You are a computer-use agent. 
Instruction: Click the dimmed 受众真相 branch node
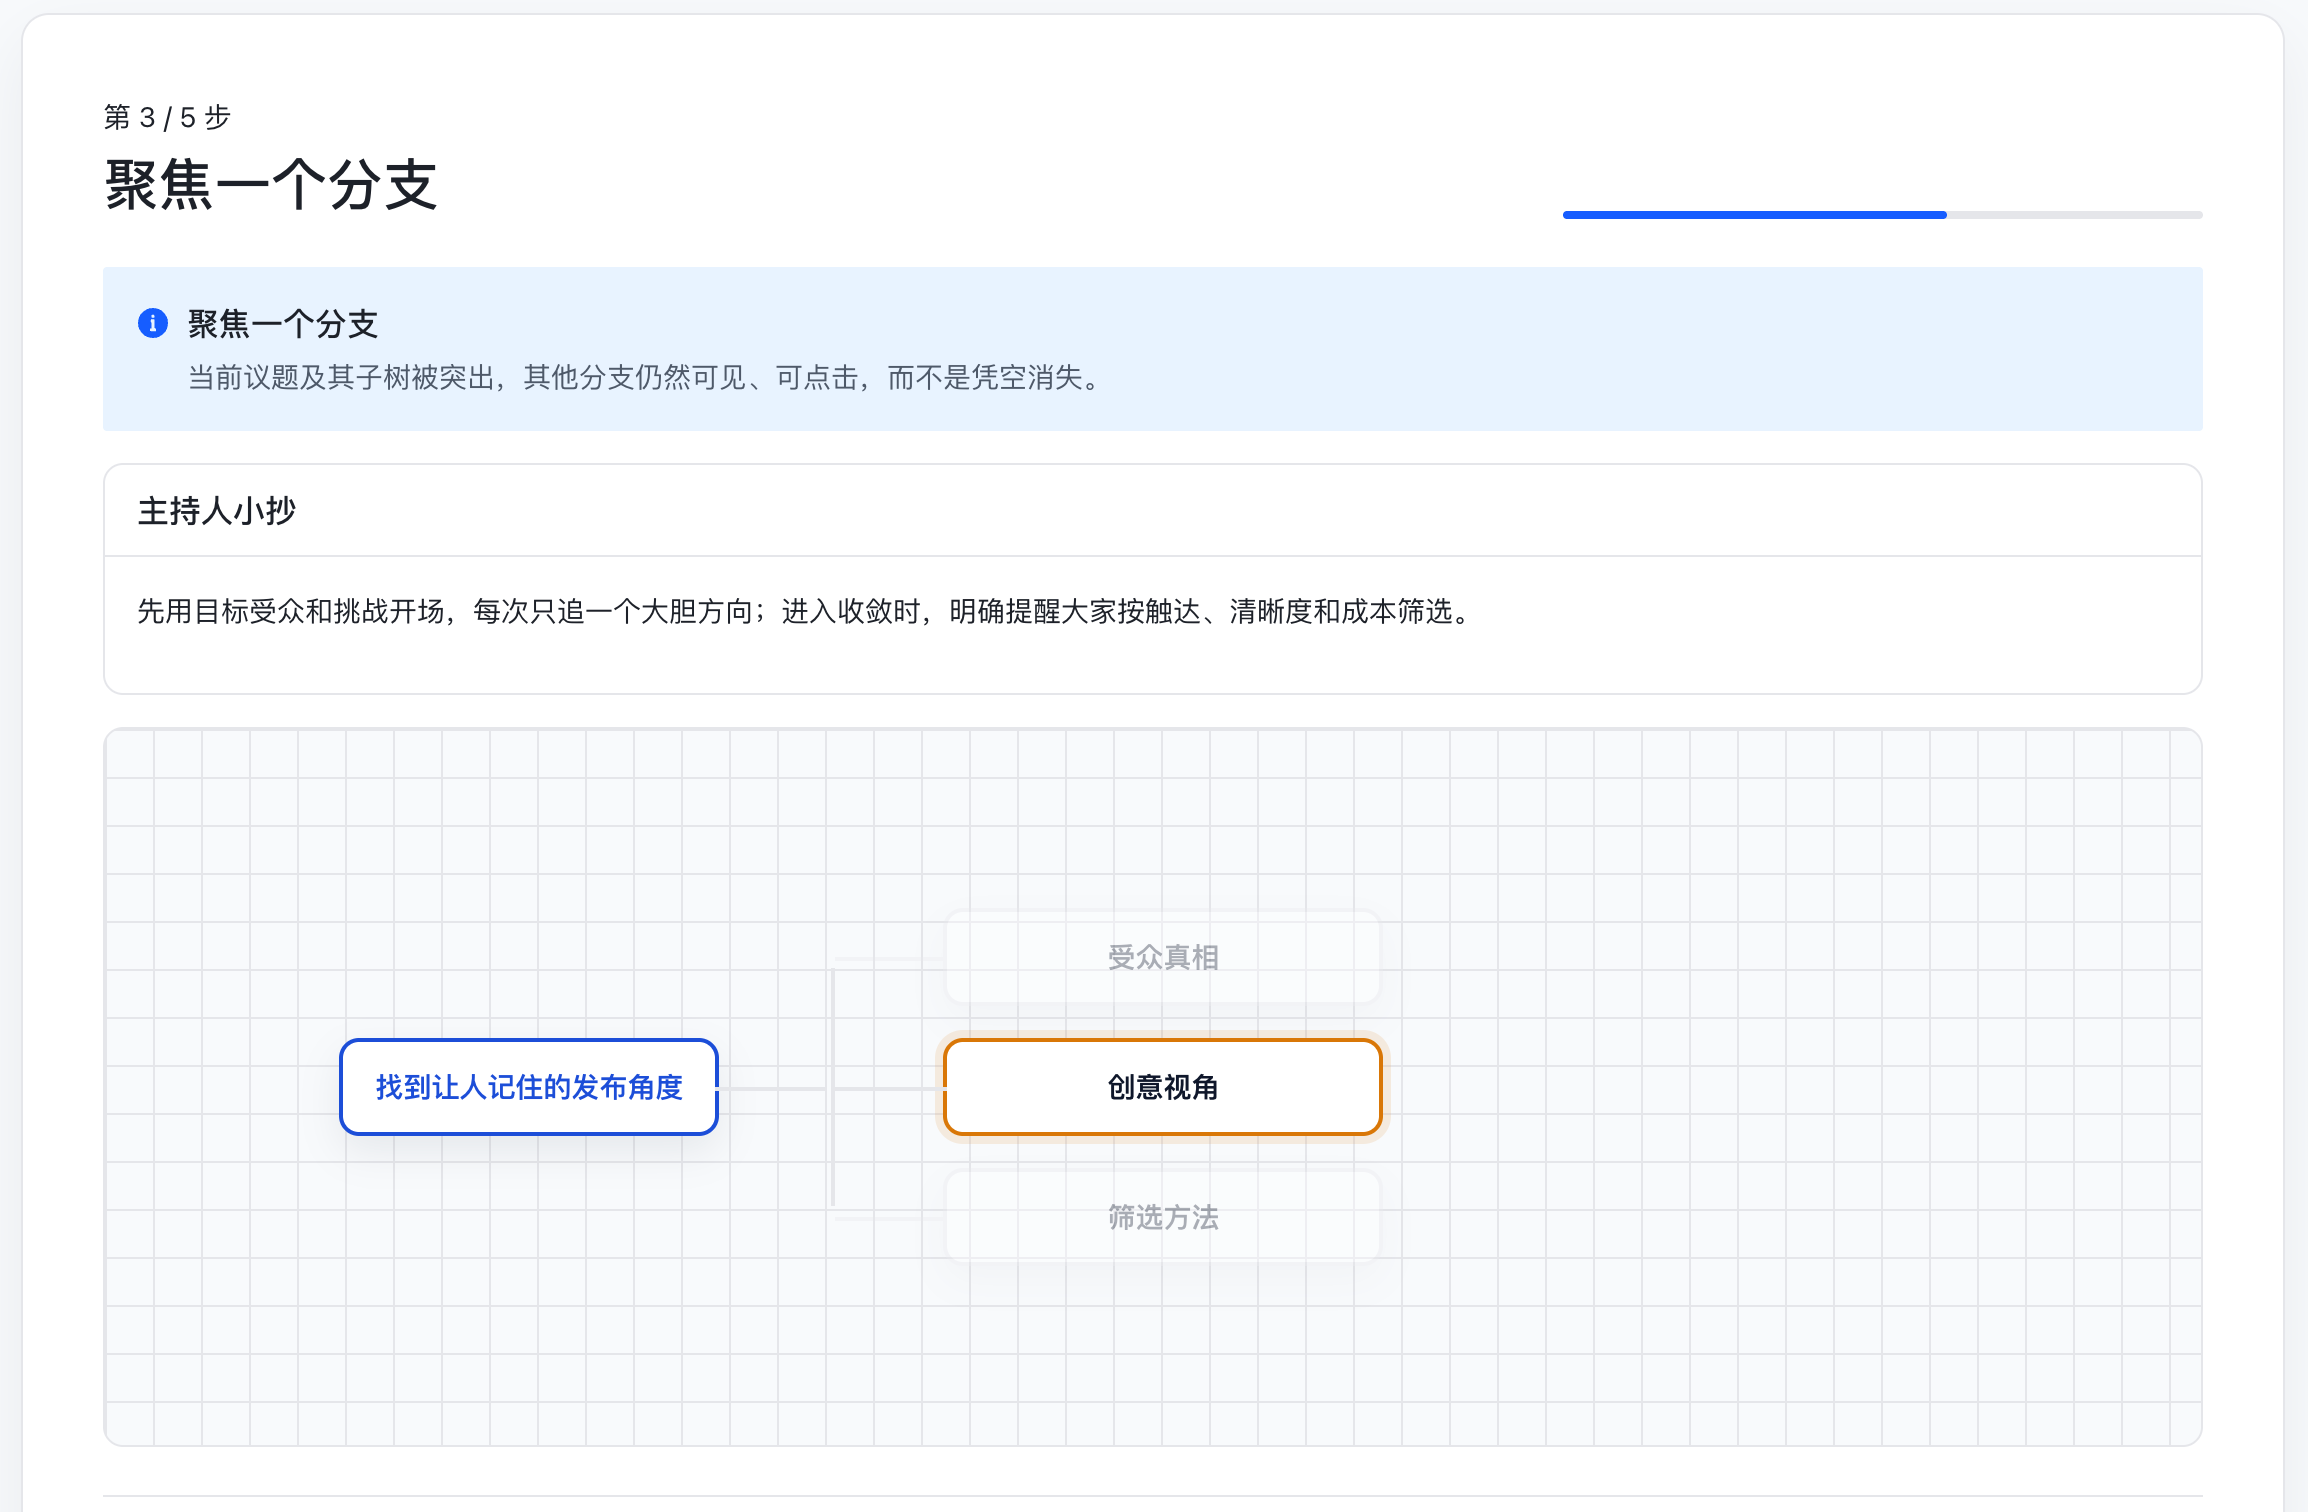(x=1163, y=957)
